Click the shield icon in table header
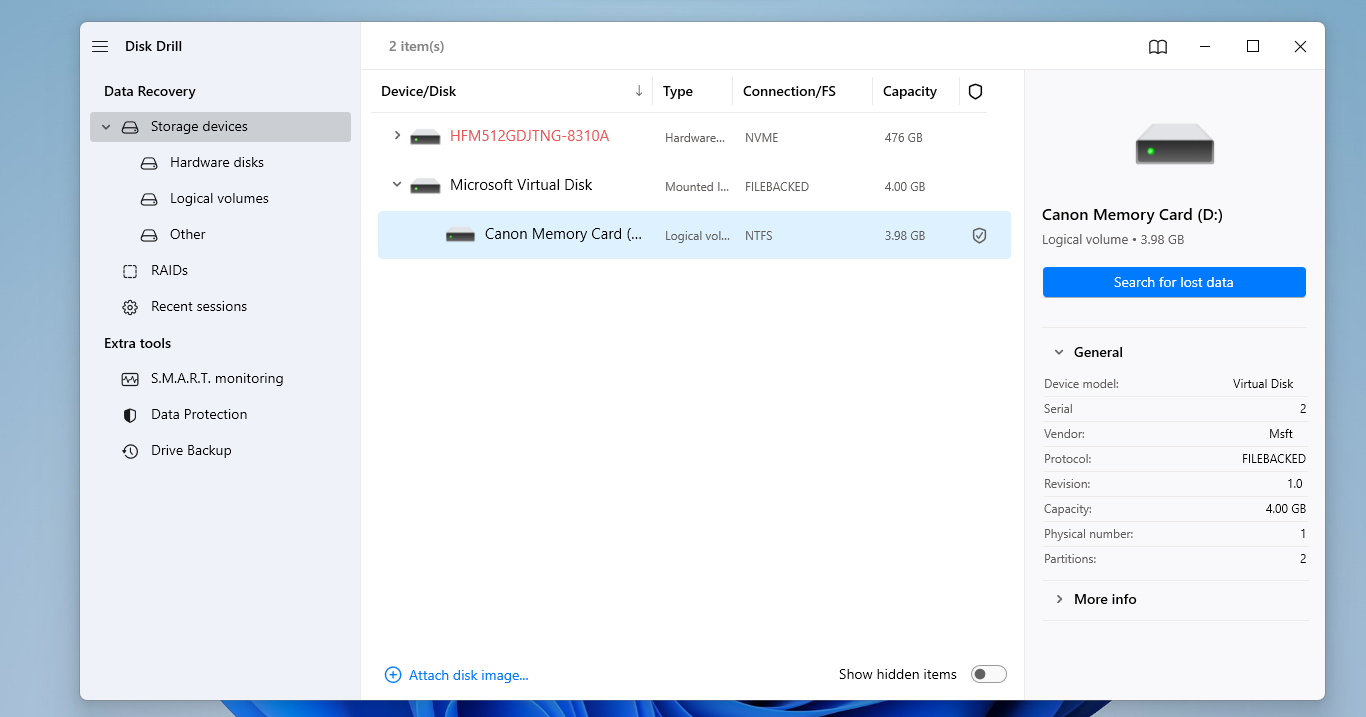The width and height of the screenshot is (1366, 717). (976, 91)
